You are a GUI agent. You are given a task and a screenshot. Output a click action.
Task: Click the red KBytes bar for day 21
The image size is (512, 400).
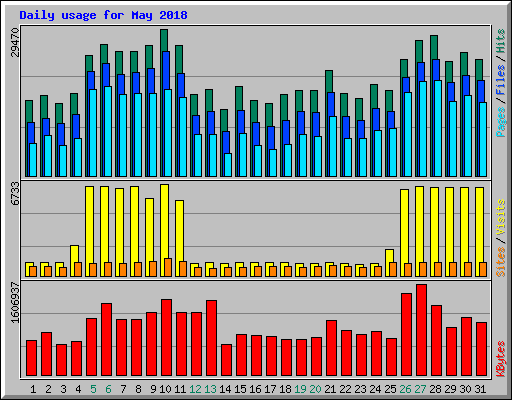tap(331, 348)
